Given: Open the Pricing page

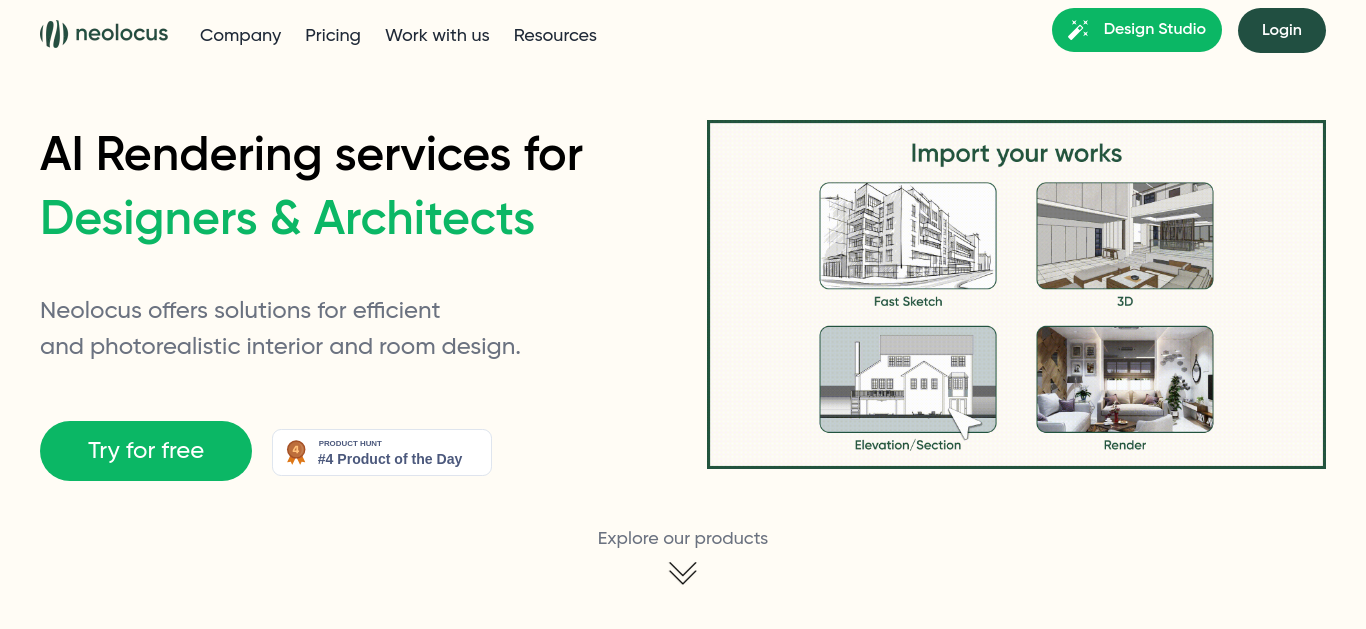Looking at the screenshot, I should click(x=333, y=35).
